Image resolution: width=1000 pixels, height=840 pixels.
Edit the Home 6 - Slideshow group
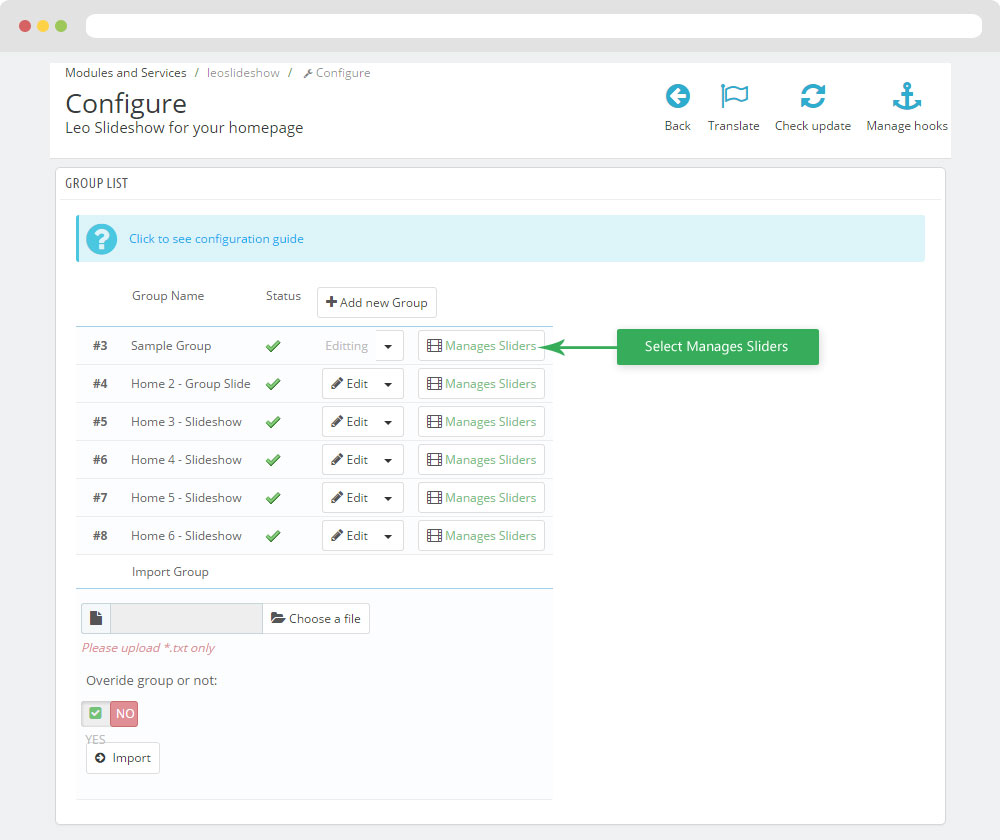(x=349, y=536)
